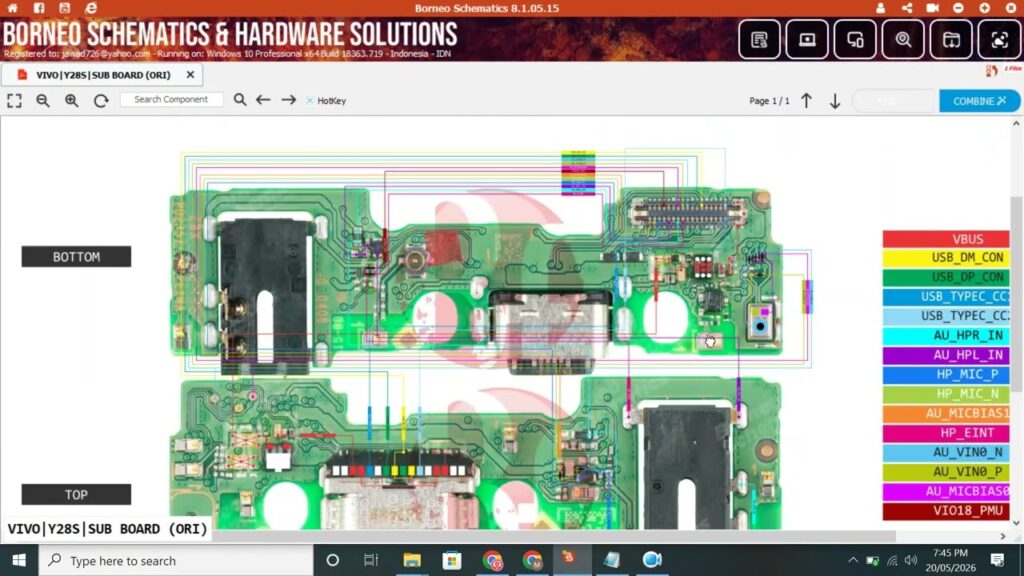The width and height of the screenshot is (1024, 576).
Task: Open the Facebook icon link
Action: [x=39, y=8]
